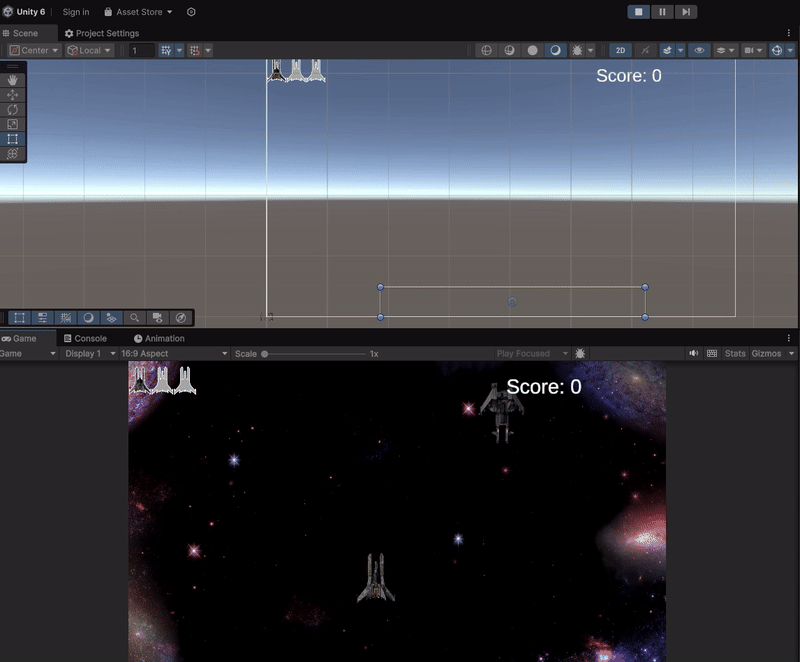The image size is (800, 662).
Task: Switch to the Console tab
Action: point(88,338)
